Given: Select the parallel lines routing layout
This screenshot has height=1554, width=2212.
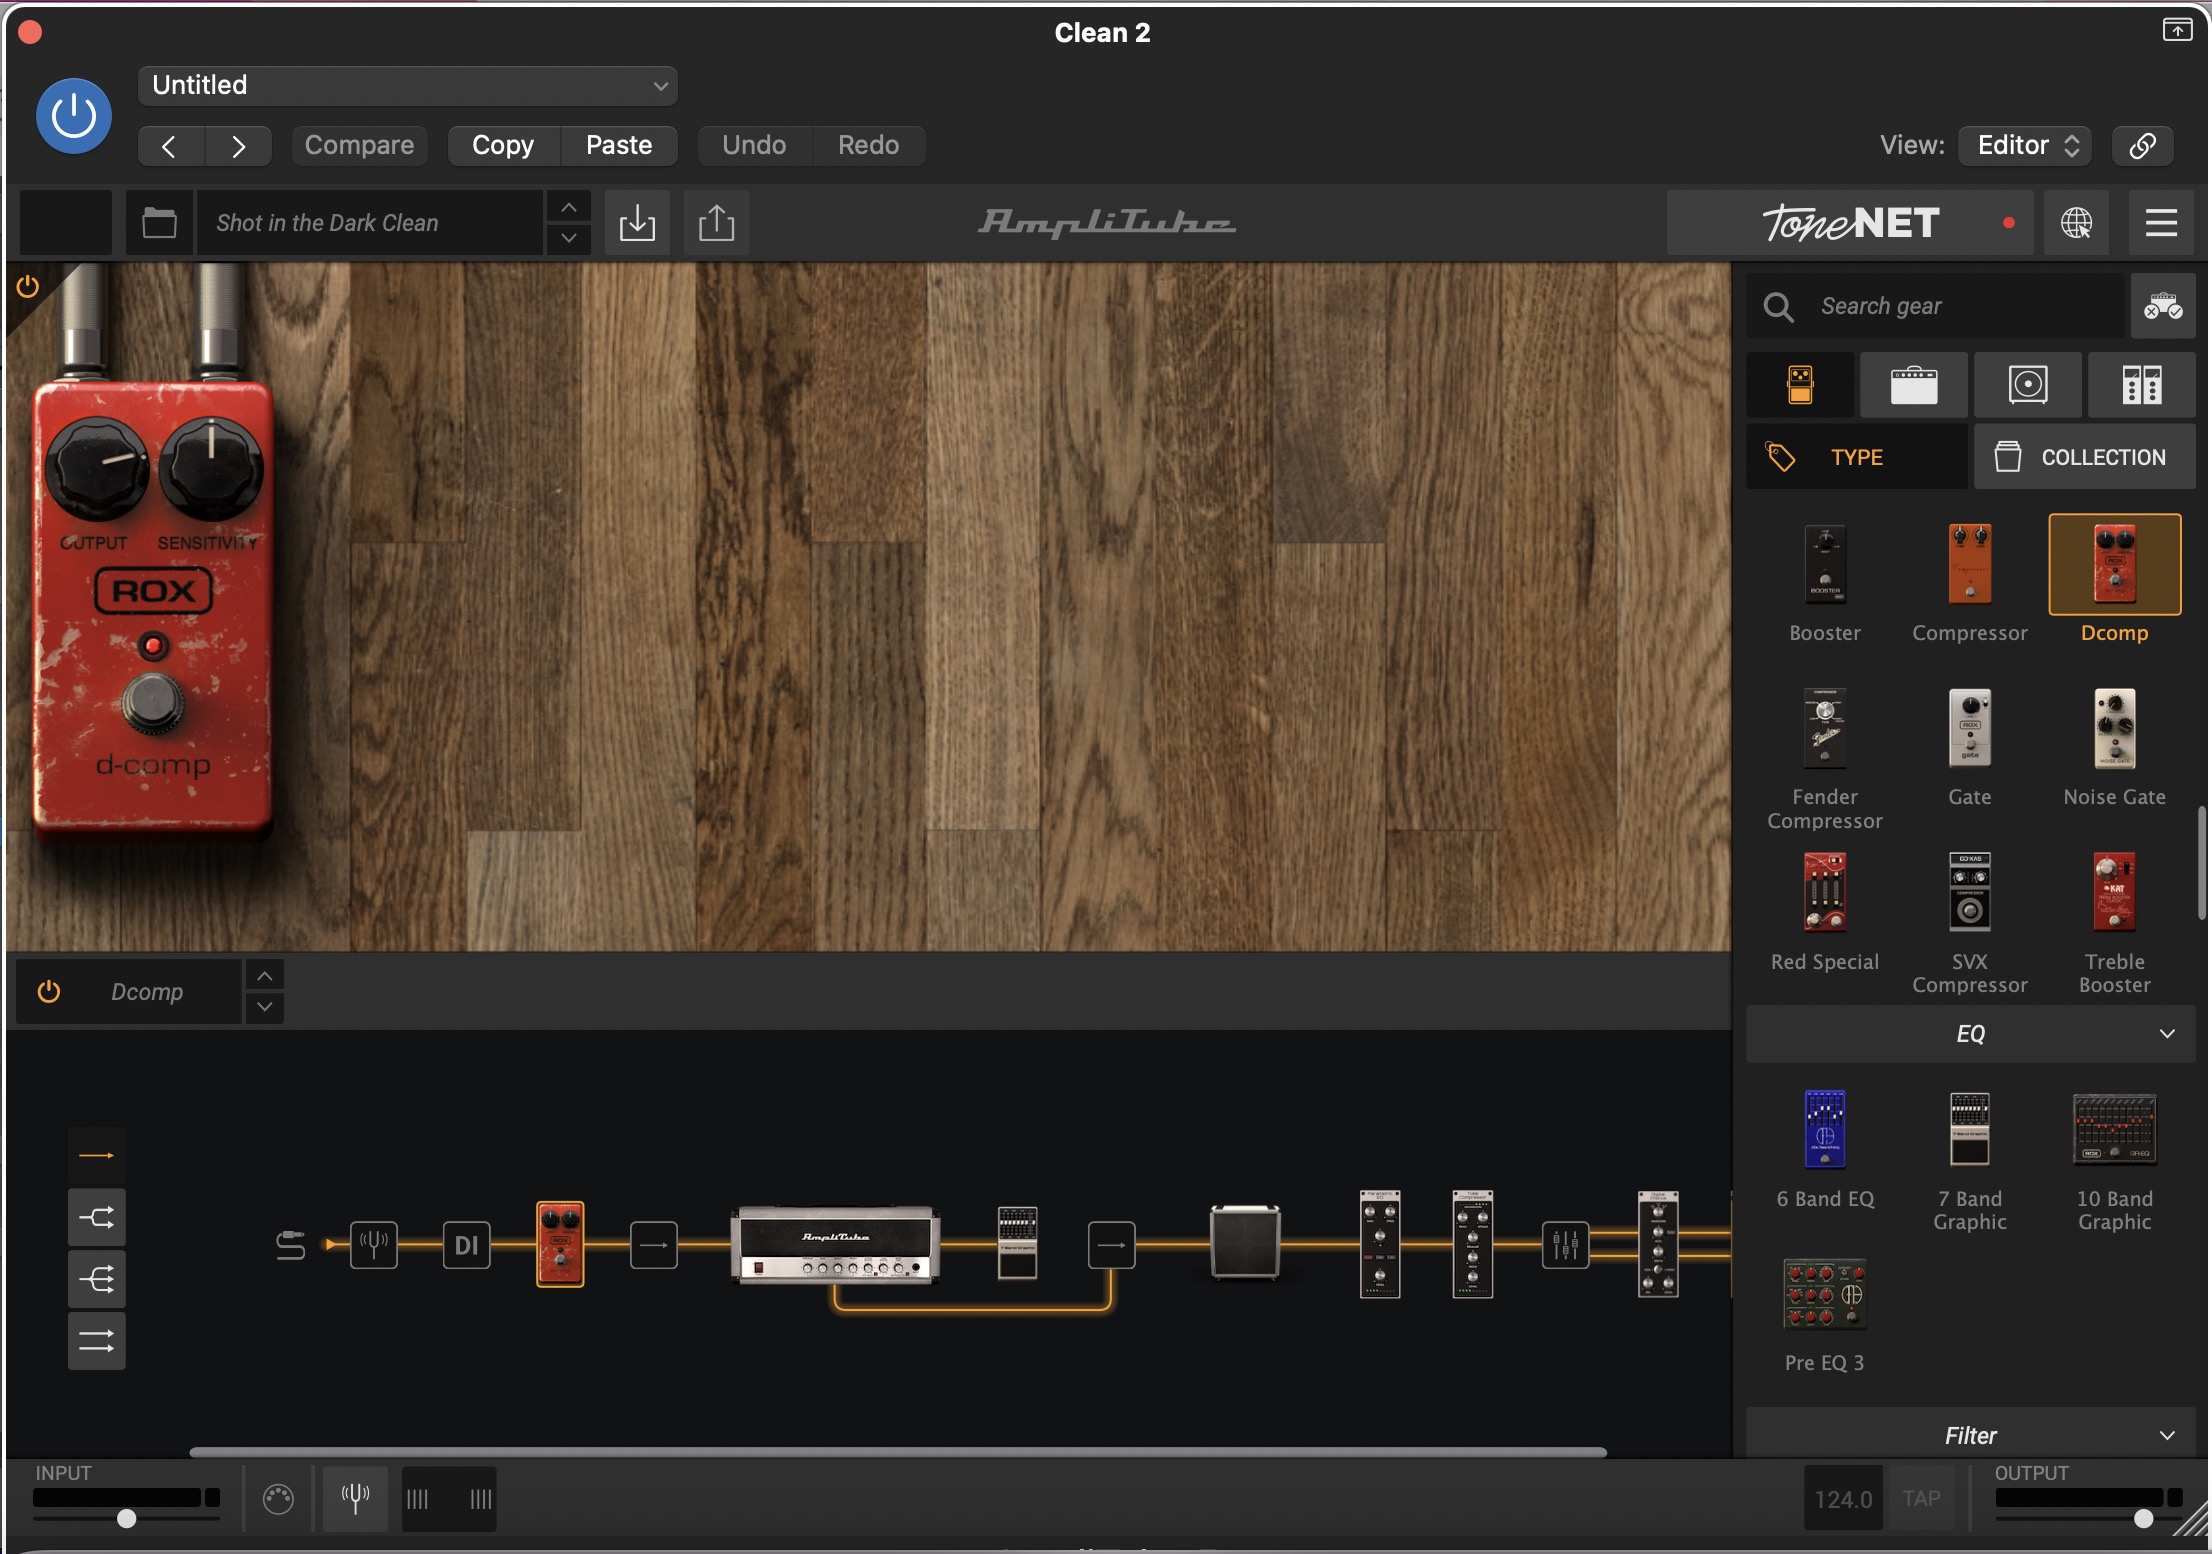Looking at the screenshot, I should point(97,1341).
